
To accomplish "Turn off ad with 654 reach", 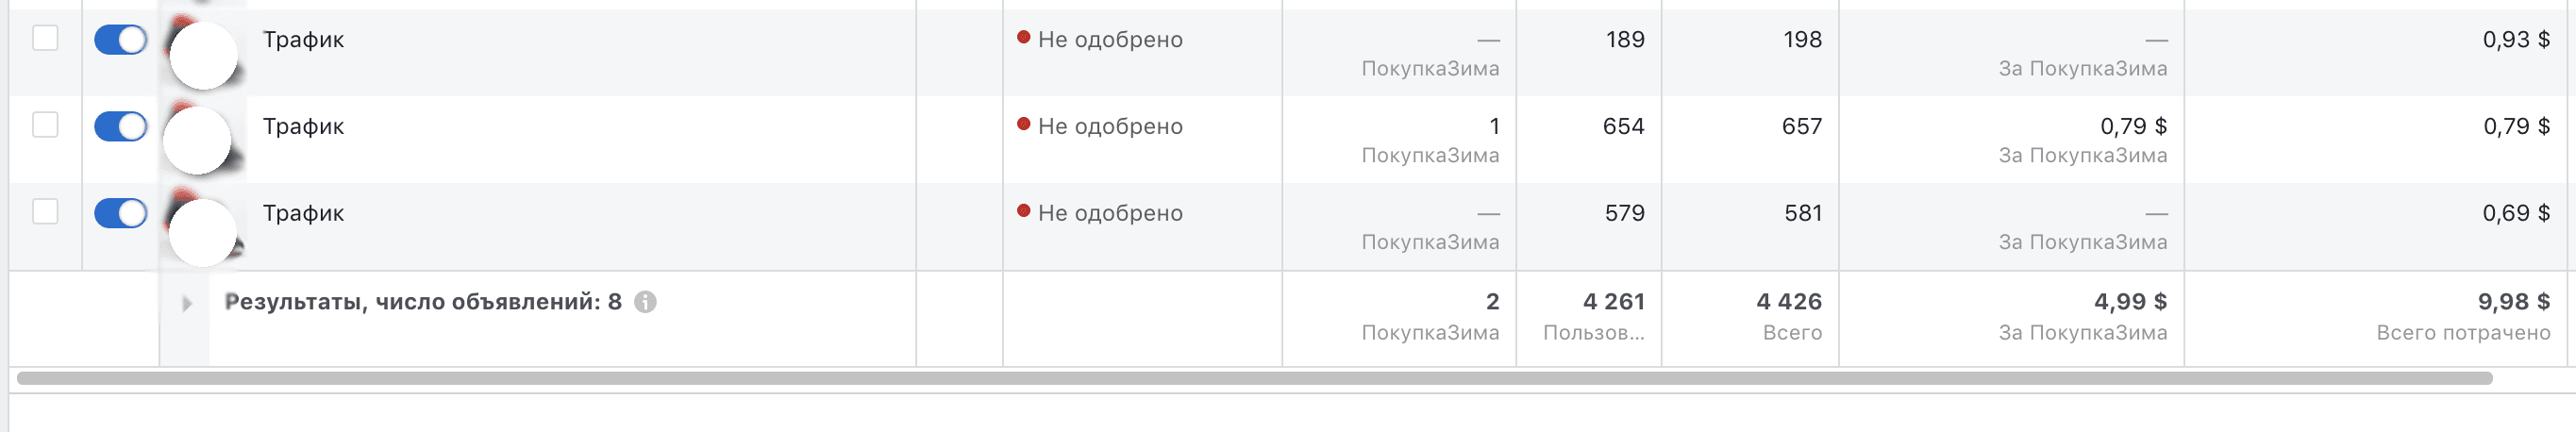I will tap(121, 127).
